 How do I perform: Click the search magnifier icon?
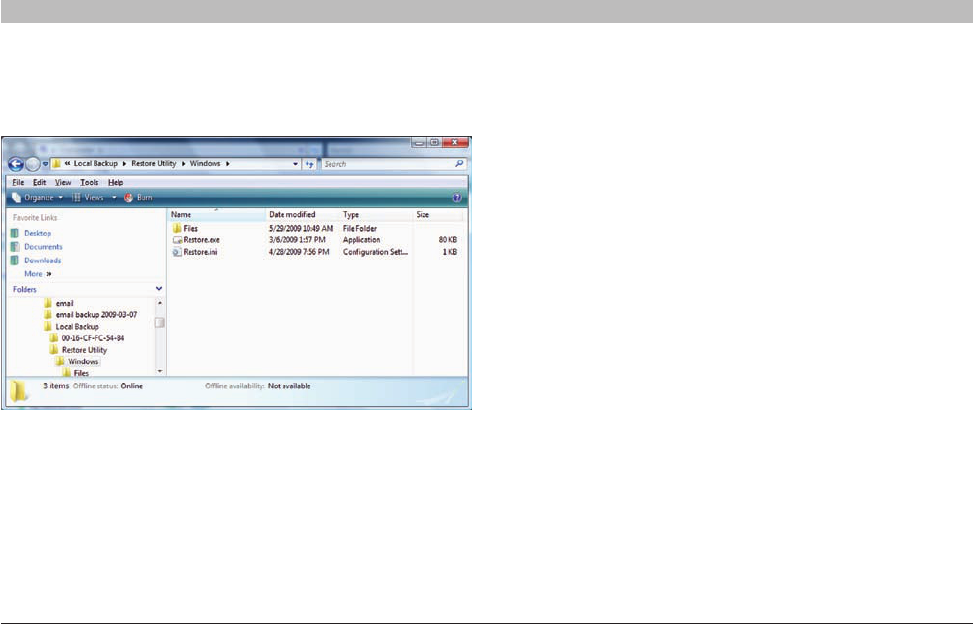click(x=459, y=164)
